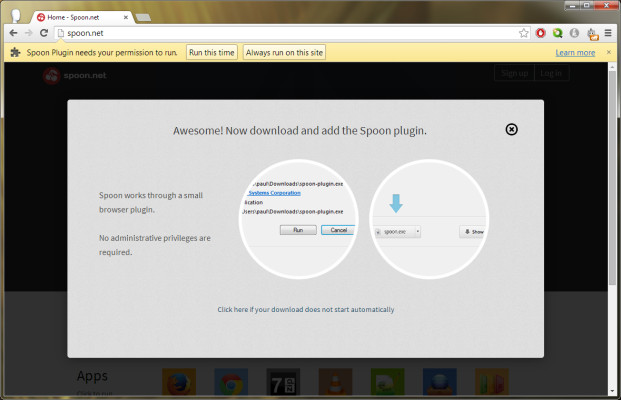Image resolution: width=621 pixels, height=400 pixels.
Task: Click the Log in button
Action: coord(551,73)
